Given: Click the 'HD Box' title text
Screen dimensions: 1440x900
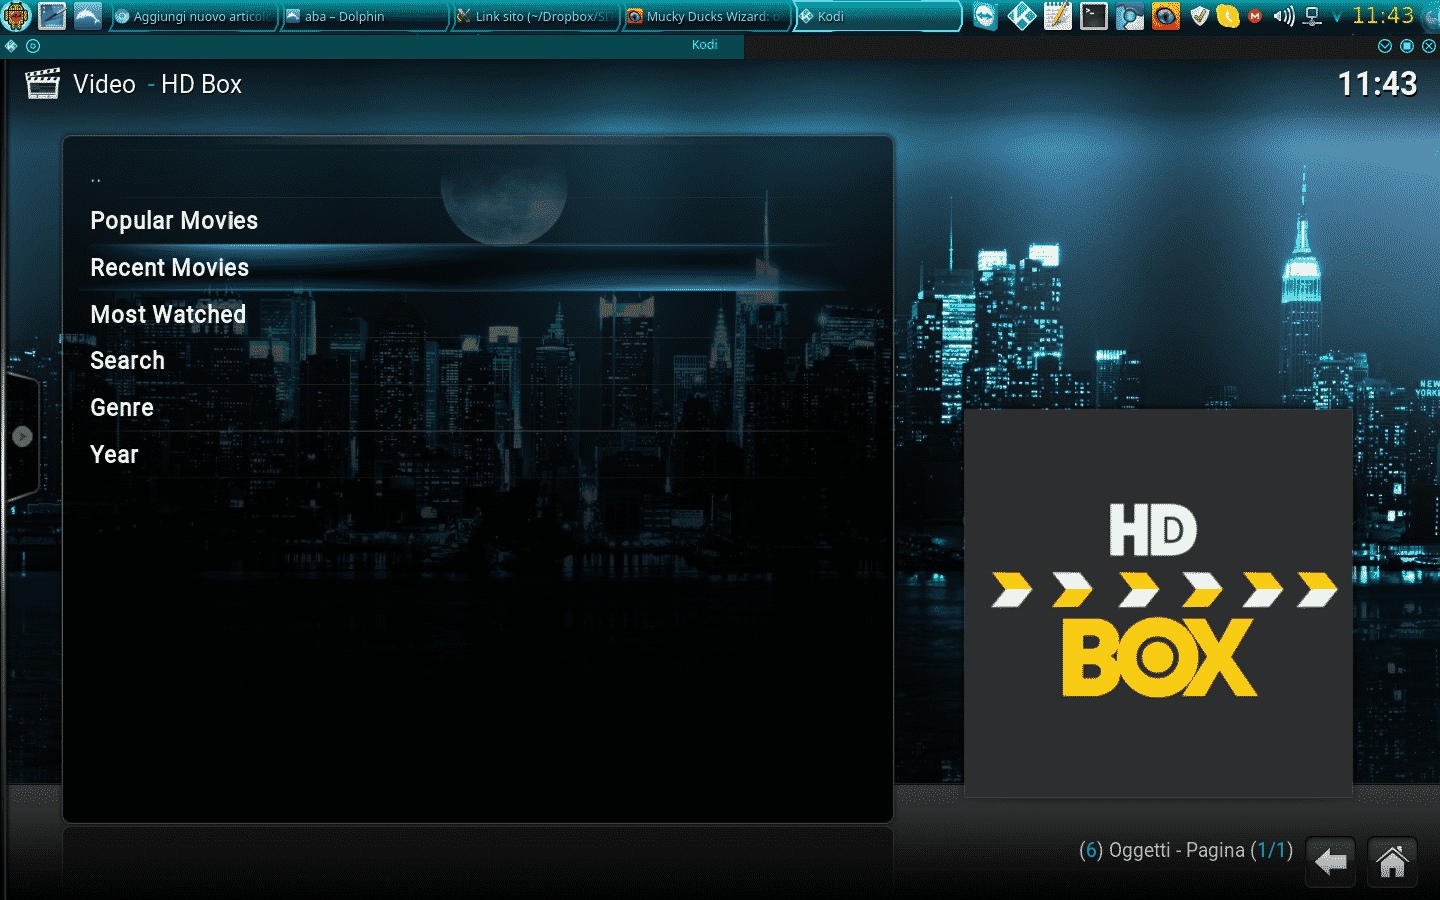Looking at the screenshot, I should coord(201,84).
